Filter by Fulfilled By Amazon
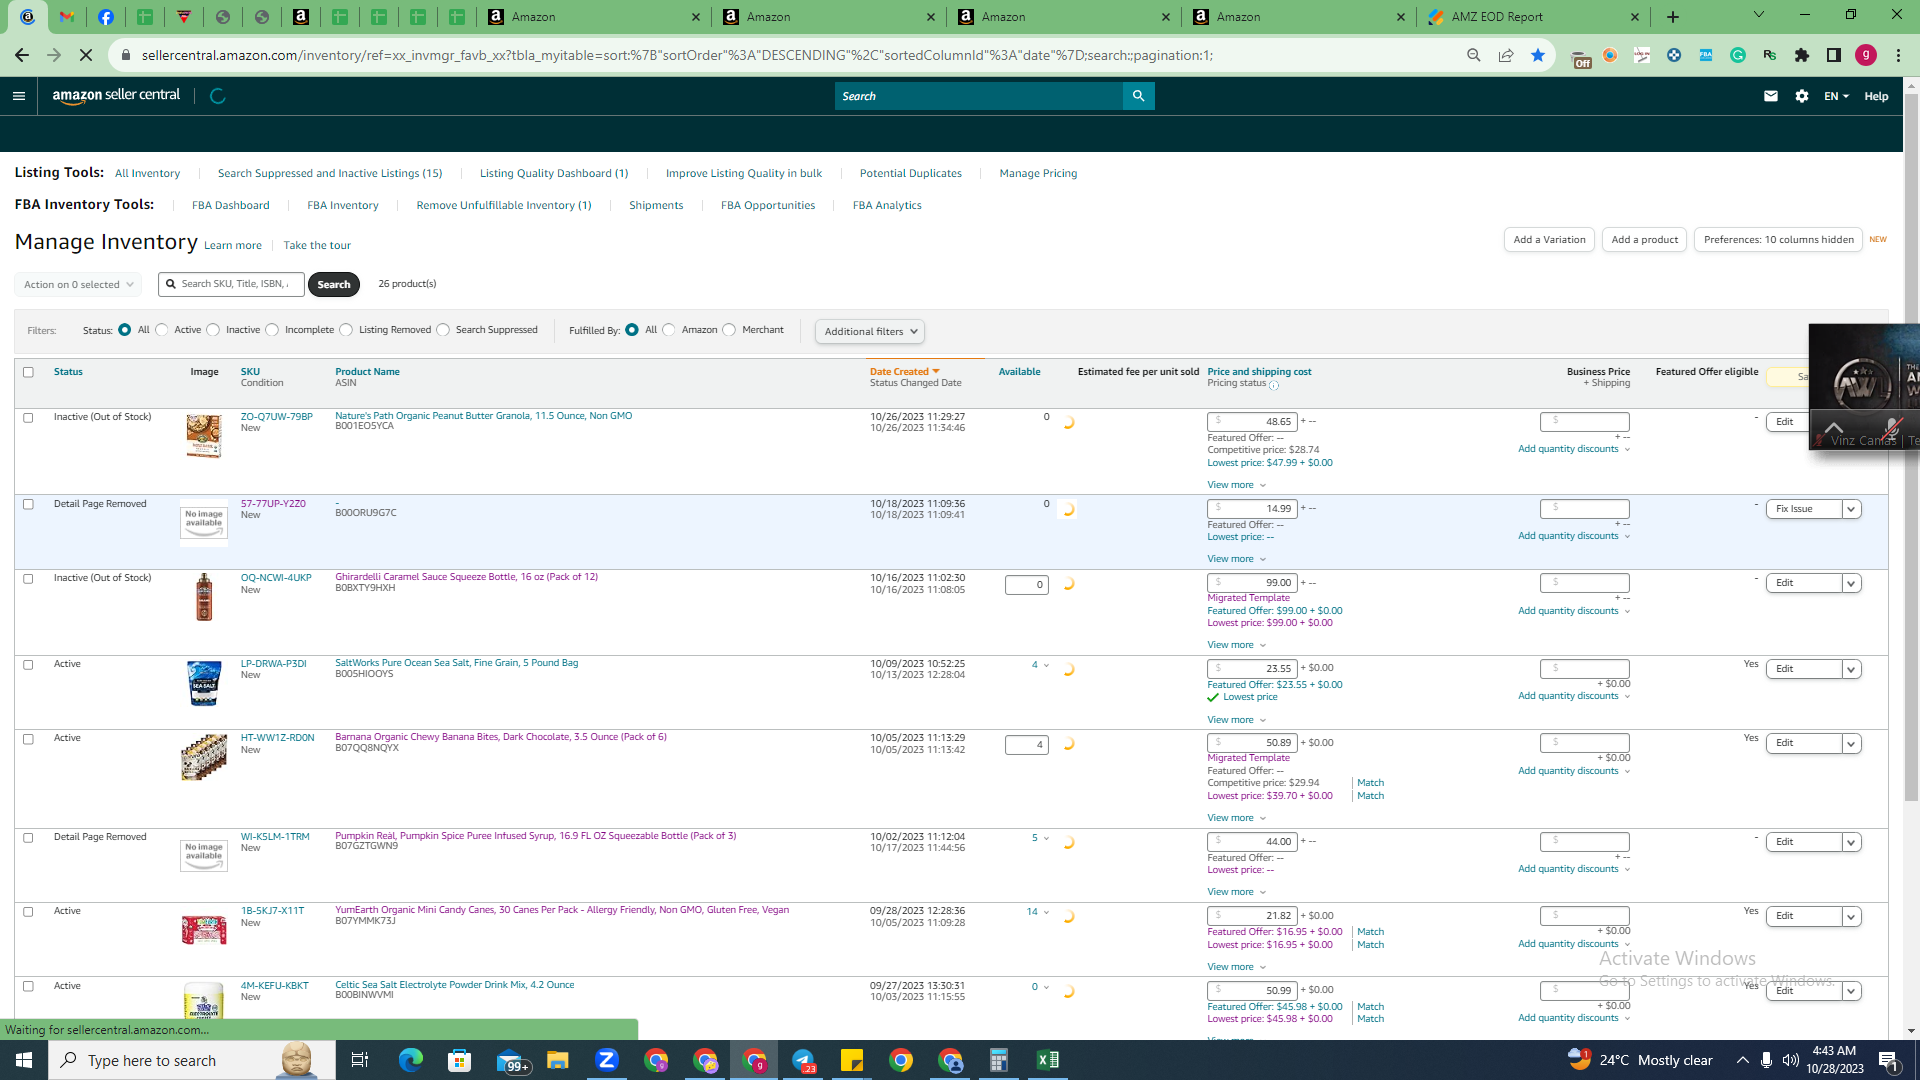 [669, 330]
